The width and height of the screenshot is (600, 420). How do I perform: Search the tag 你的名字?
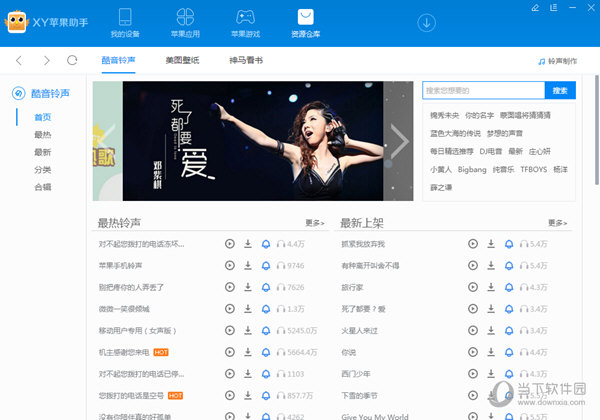click(479, 115)
